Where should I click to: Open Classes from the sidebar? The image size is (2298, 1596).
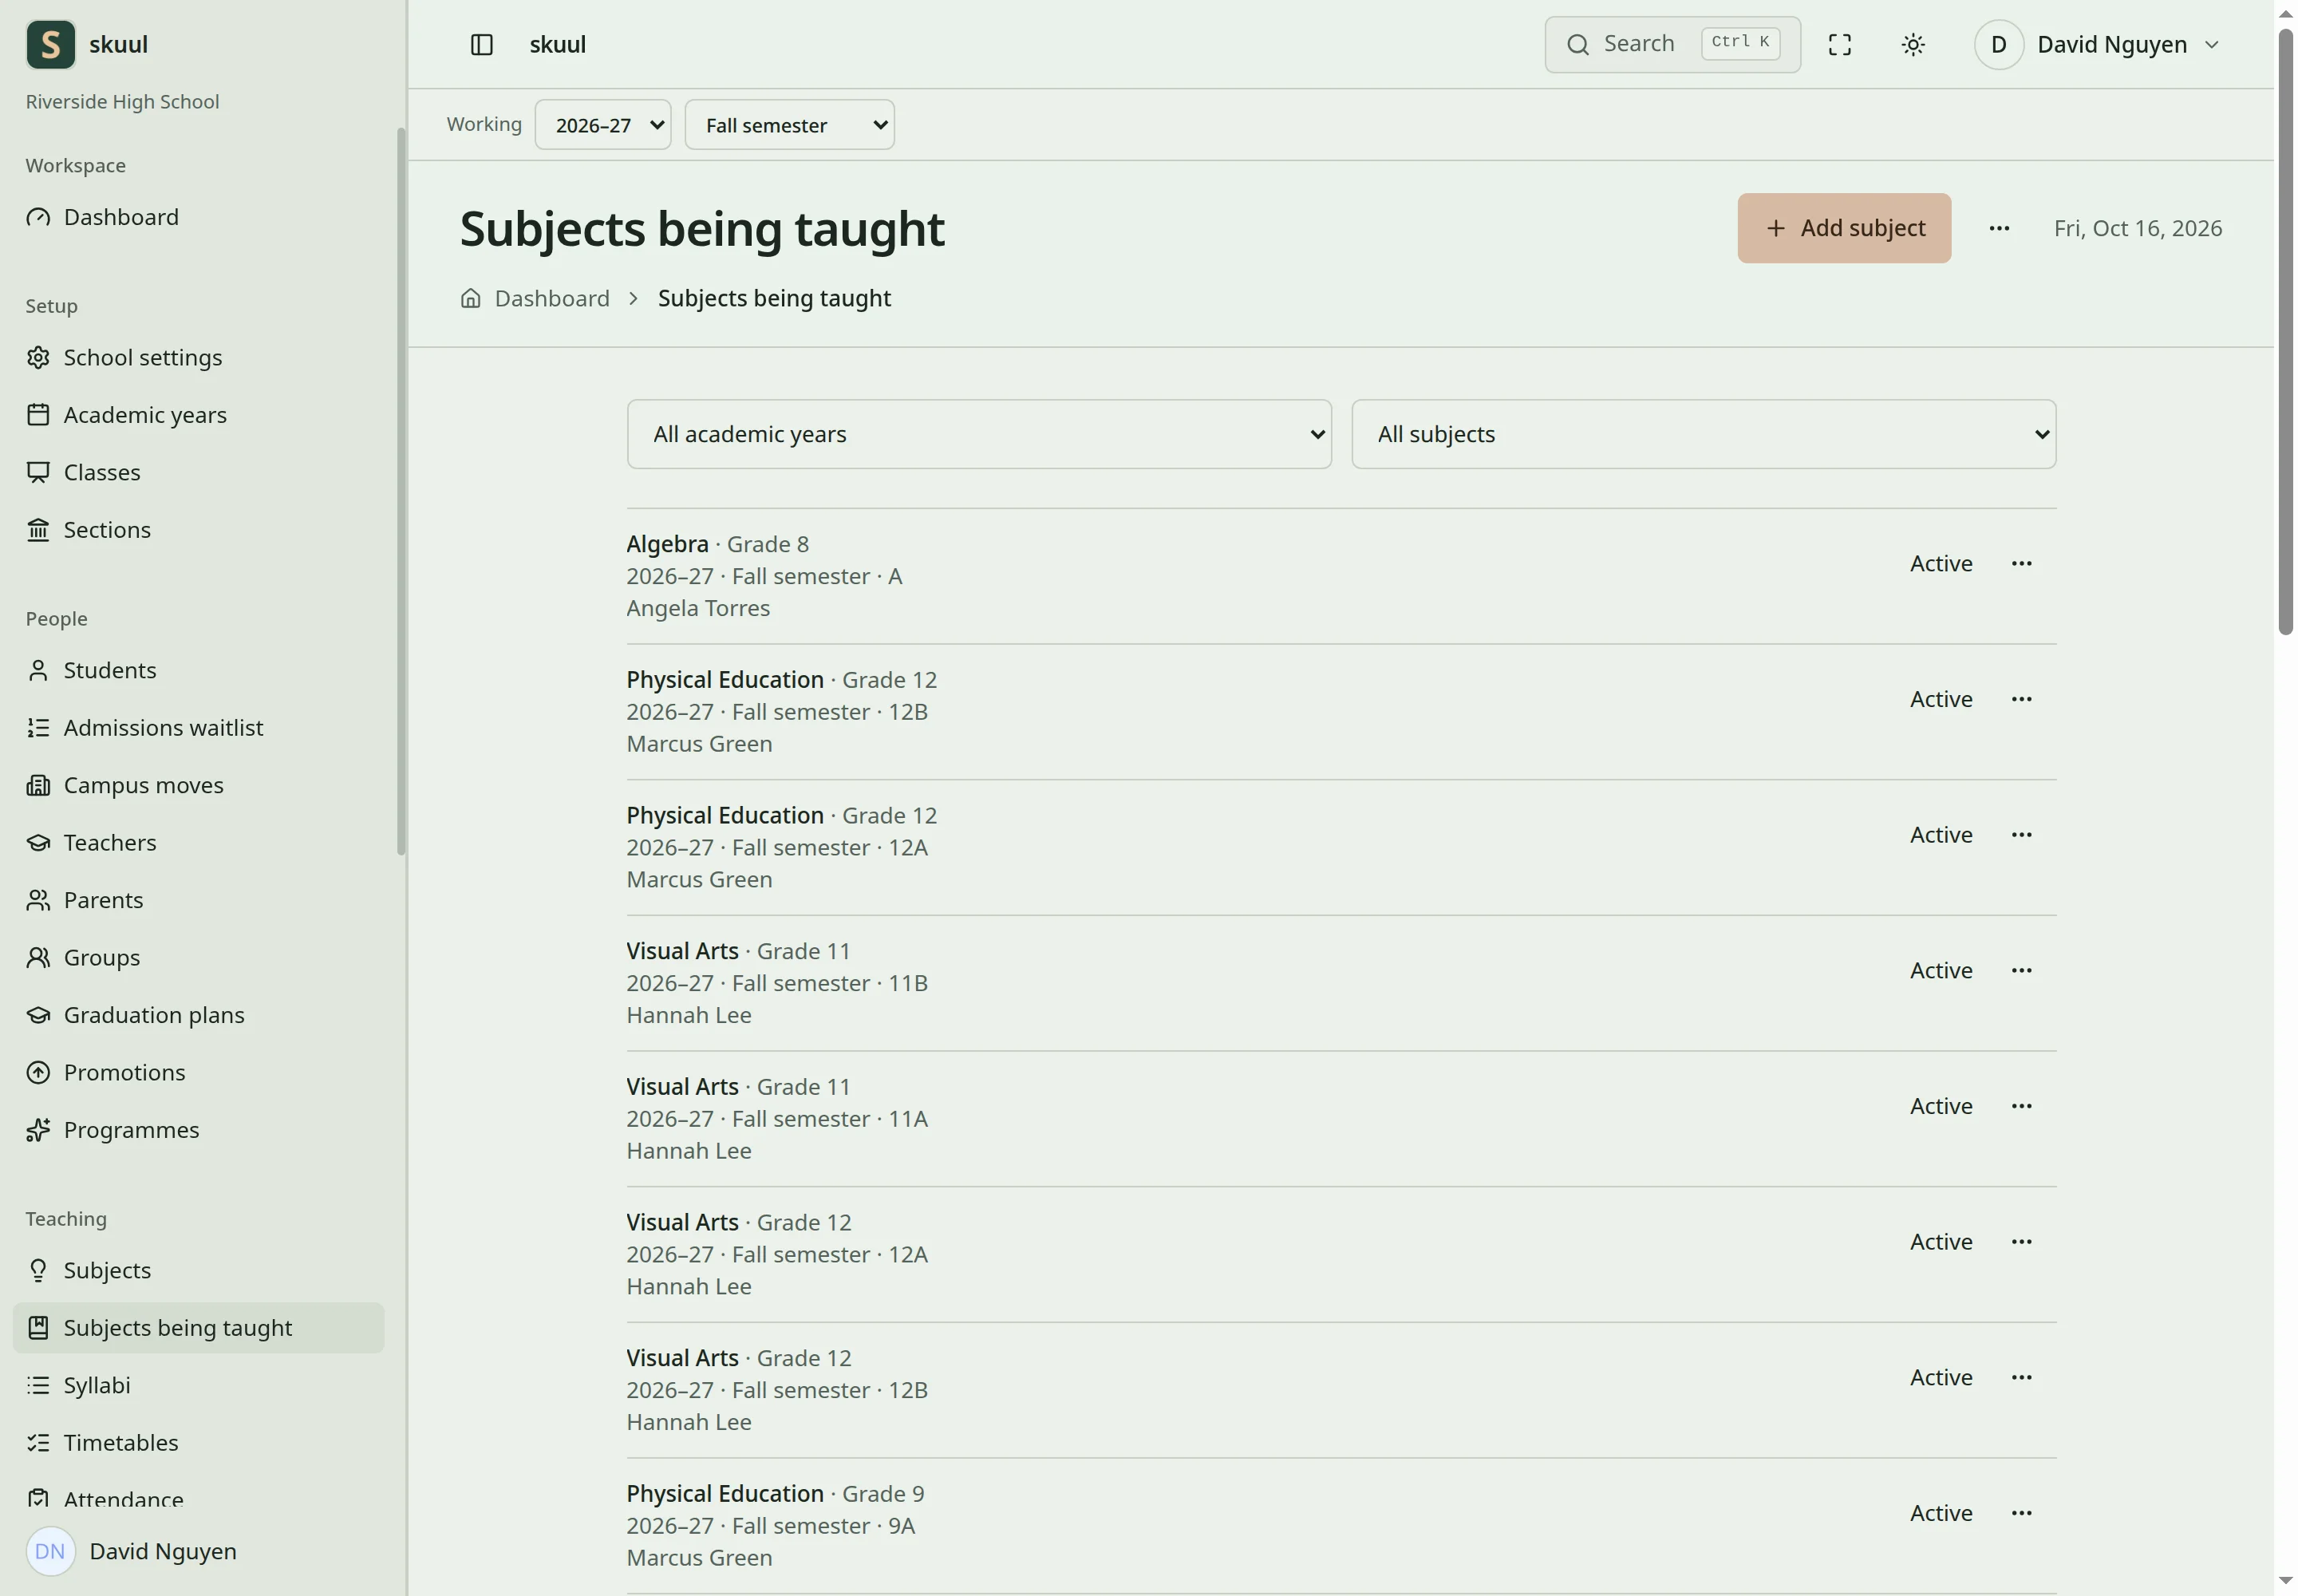pyautogui.click(x=198, y=472)
